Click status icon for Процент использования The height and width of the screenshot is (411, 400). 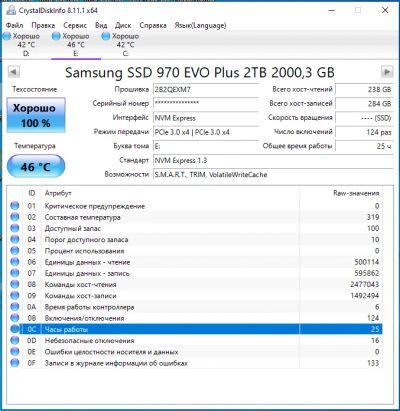15,251
